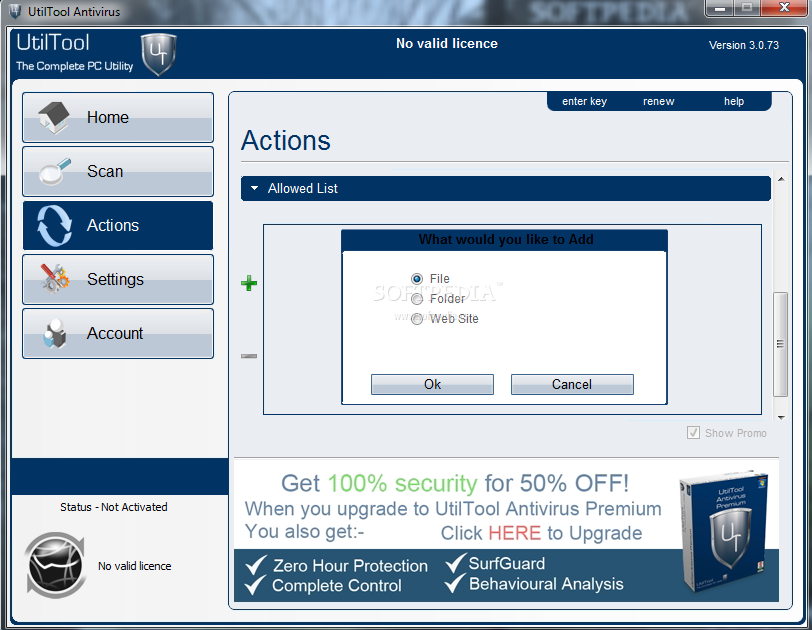This screenshot has width=812, height=630.
Task: Click the Account users icon
Action: click(55, 333)
